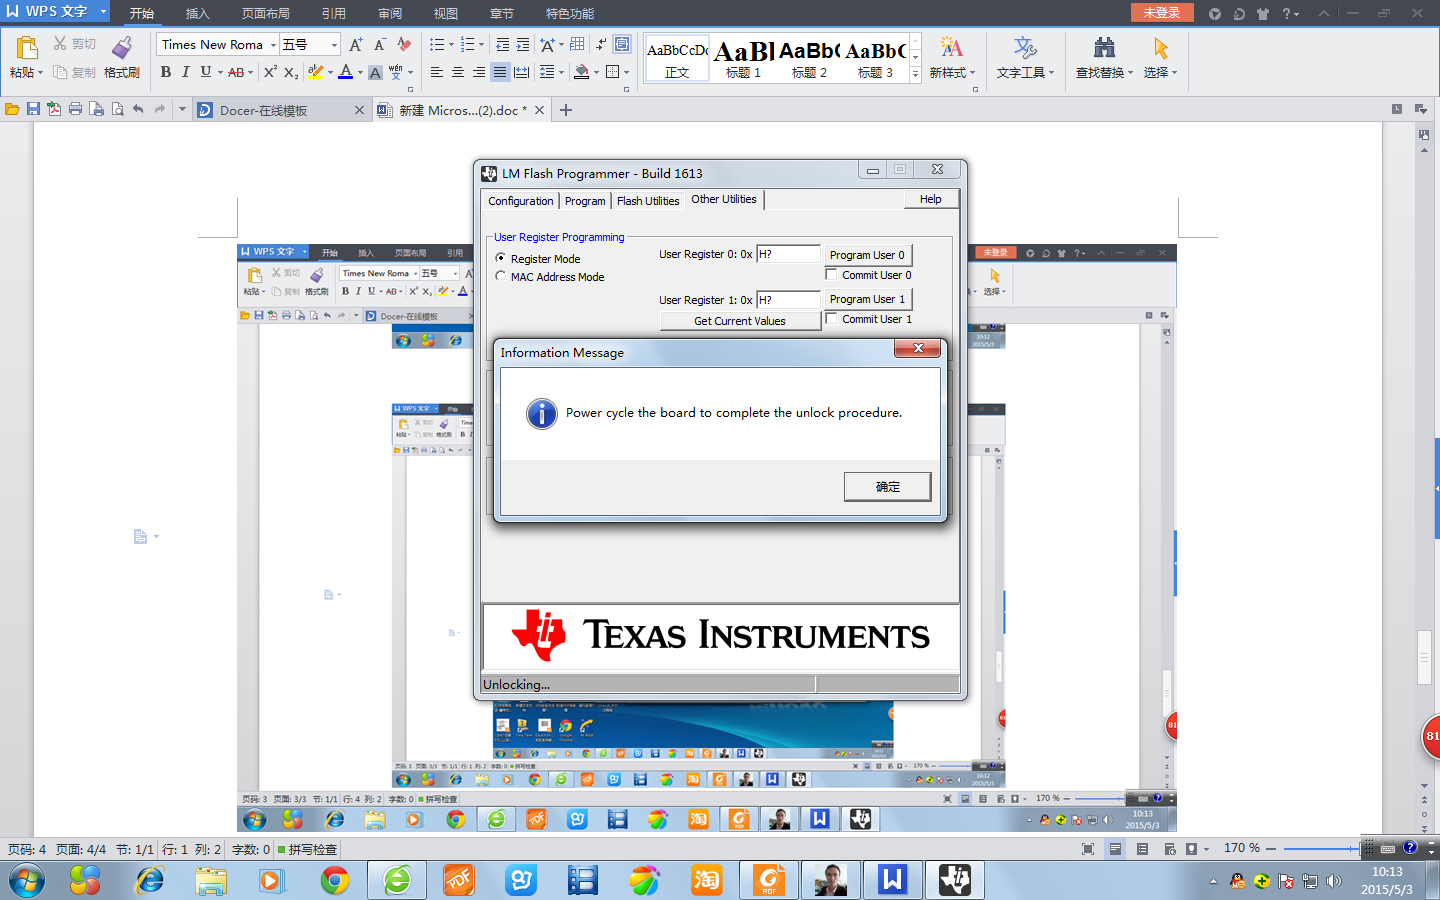Open the Configuration tab in LM Flash Programmer
1440x900 pixels.
pos(521,201)
